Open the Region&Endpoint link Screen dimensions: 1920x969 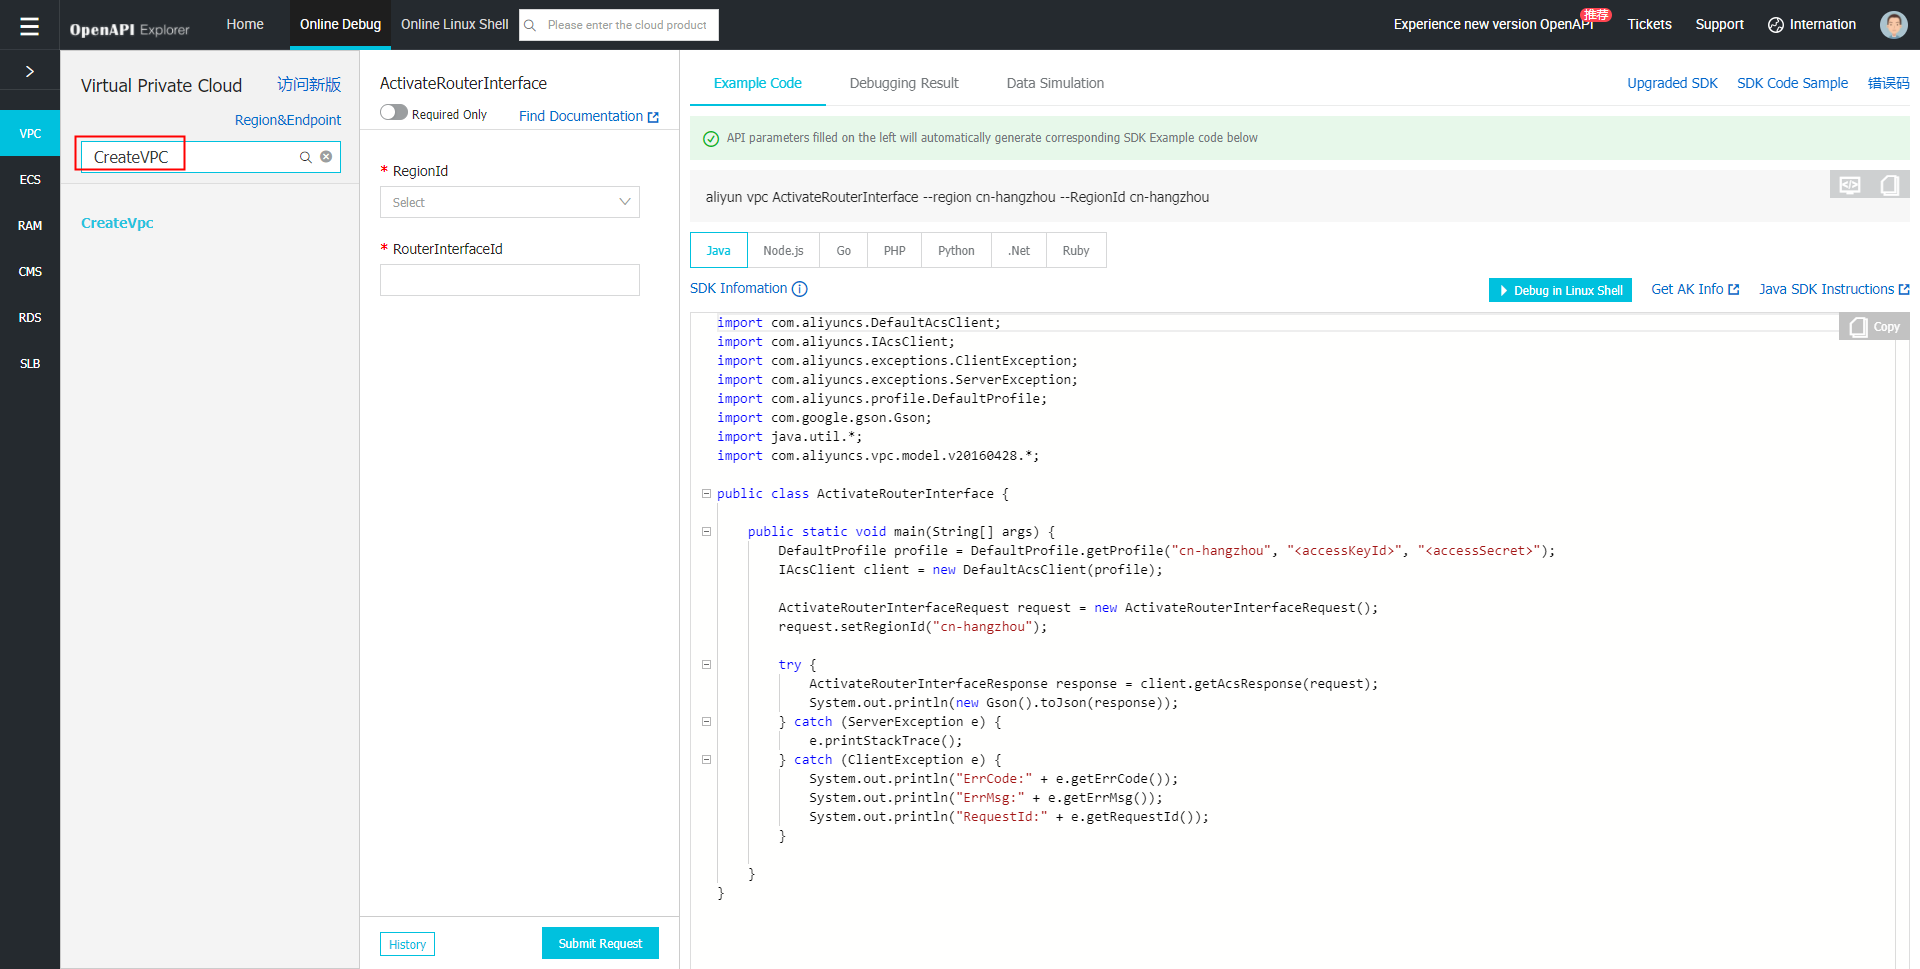coord(288,120)
